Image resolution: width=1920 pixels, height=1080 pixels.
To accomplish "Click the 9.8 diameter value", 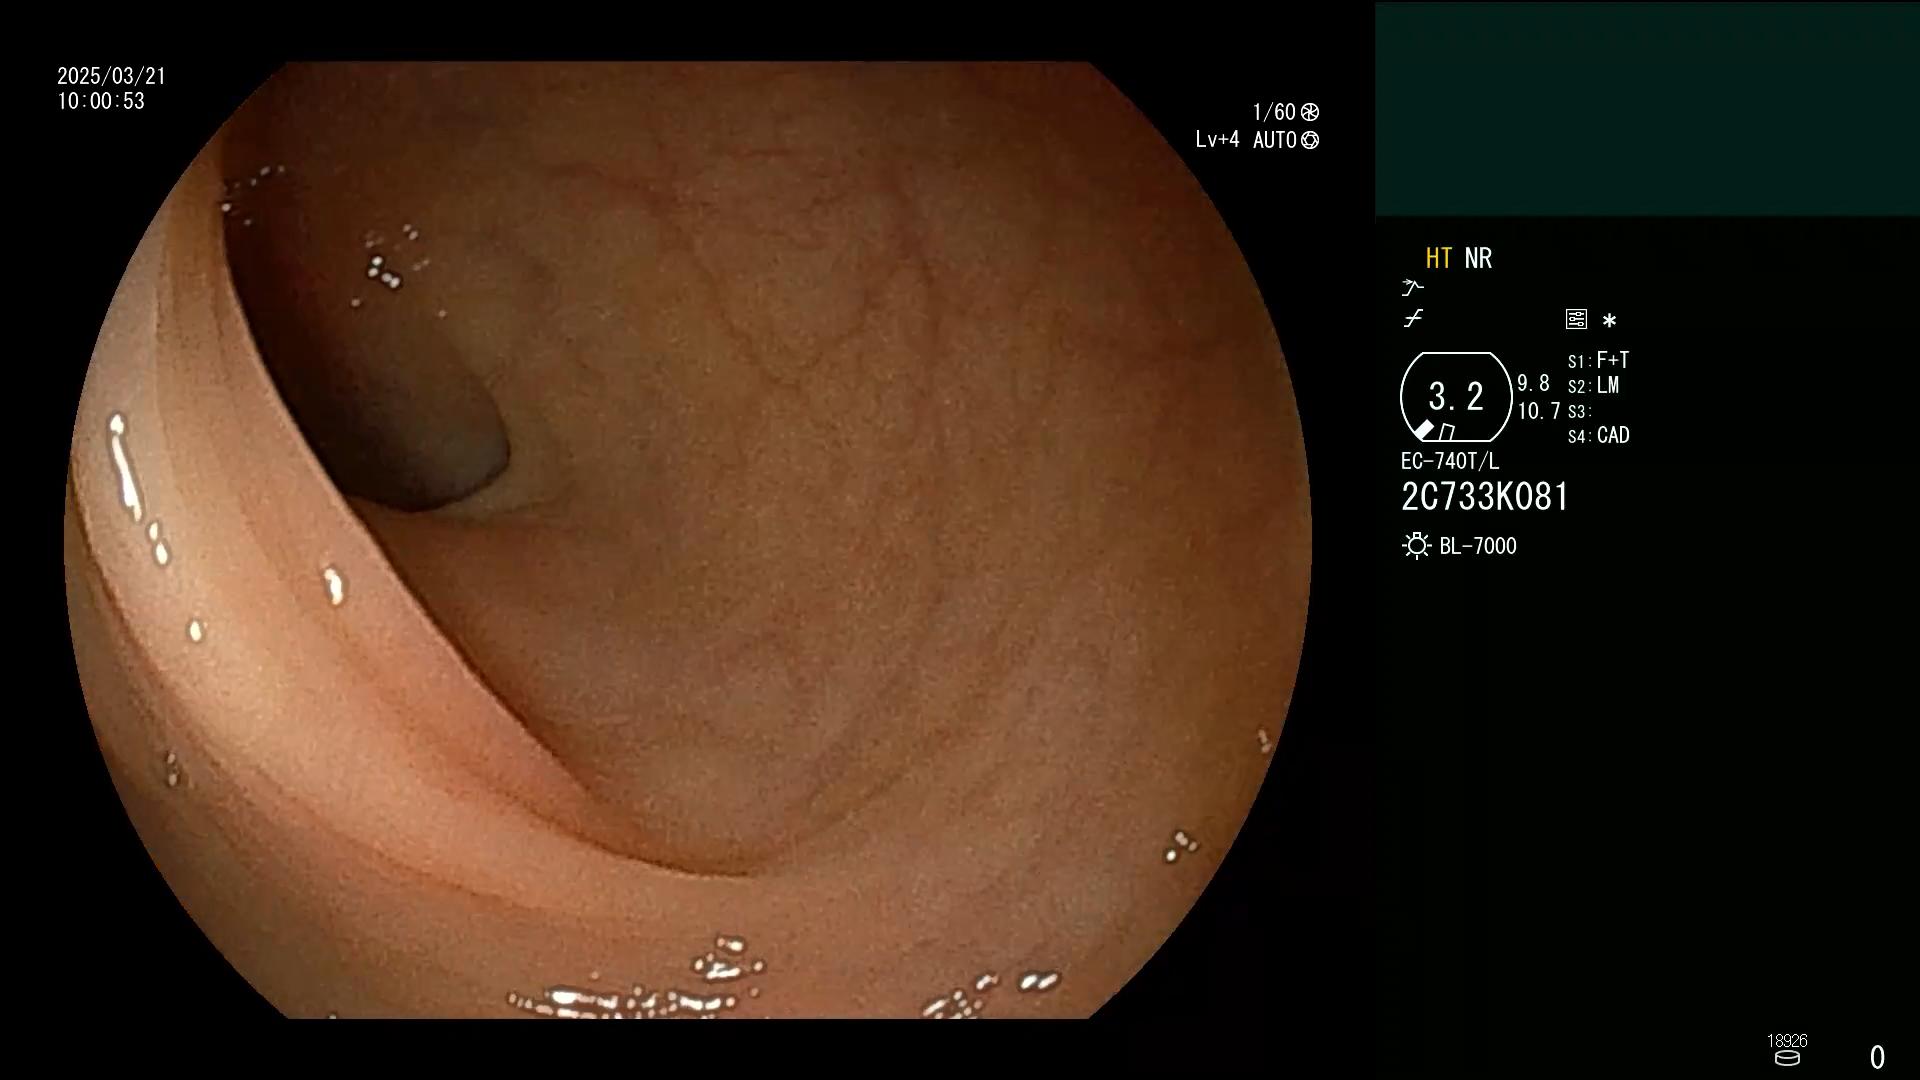I will point(1533,383).
